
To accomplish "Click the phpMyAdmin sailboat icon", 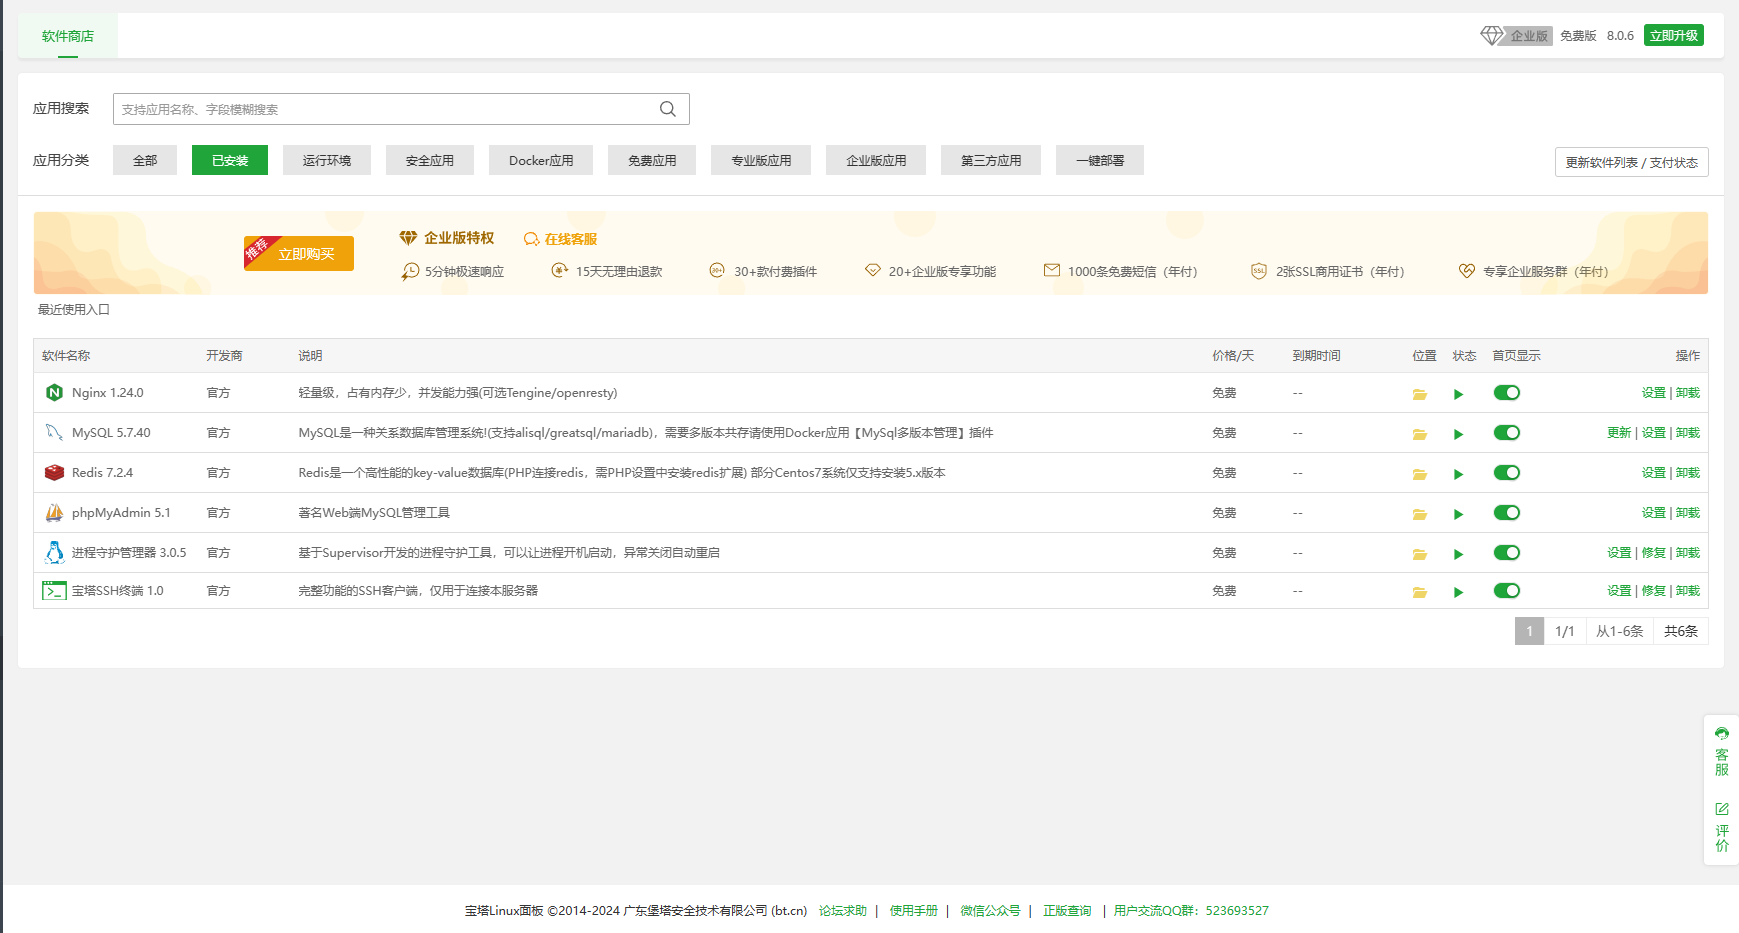I will (54, 513).
